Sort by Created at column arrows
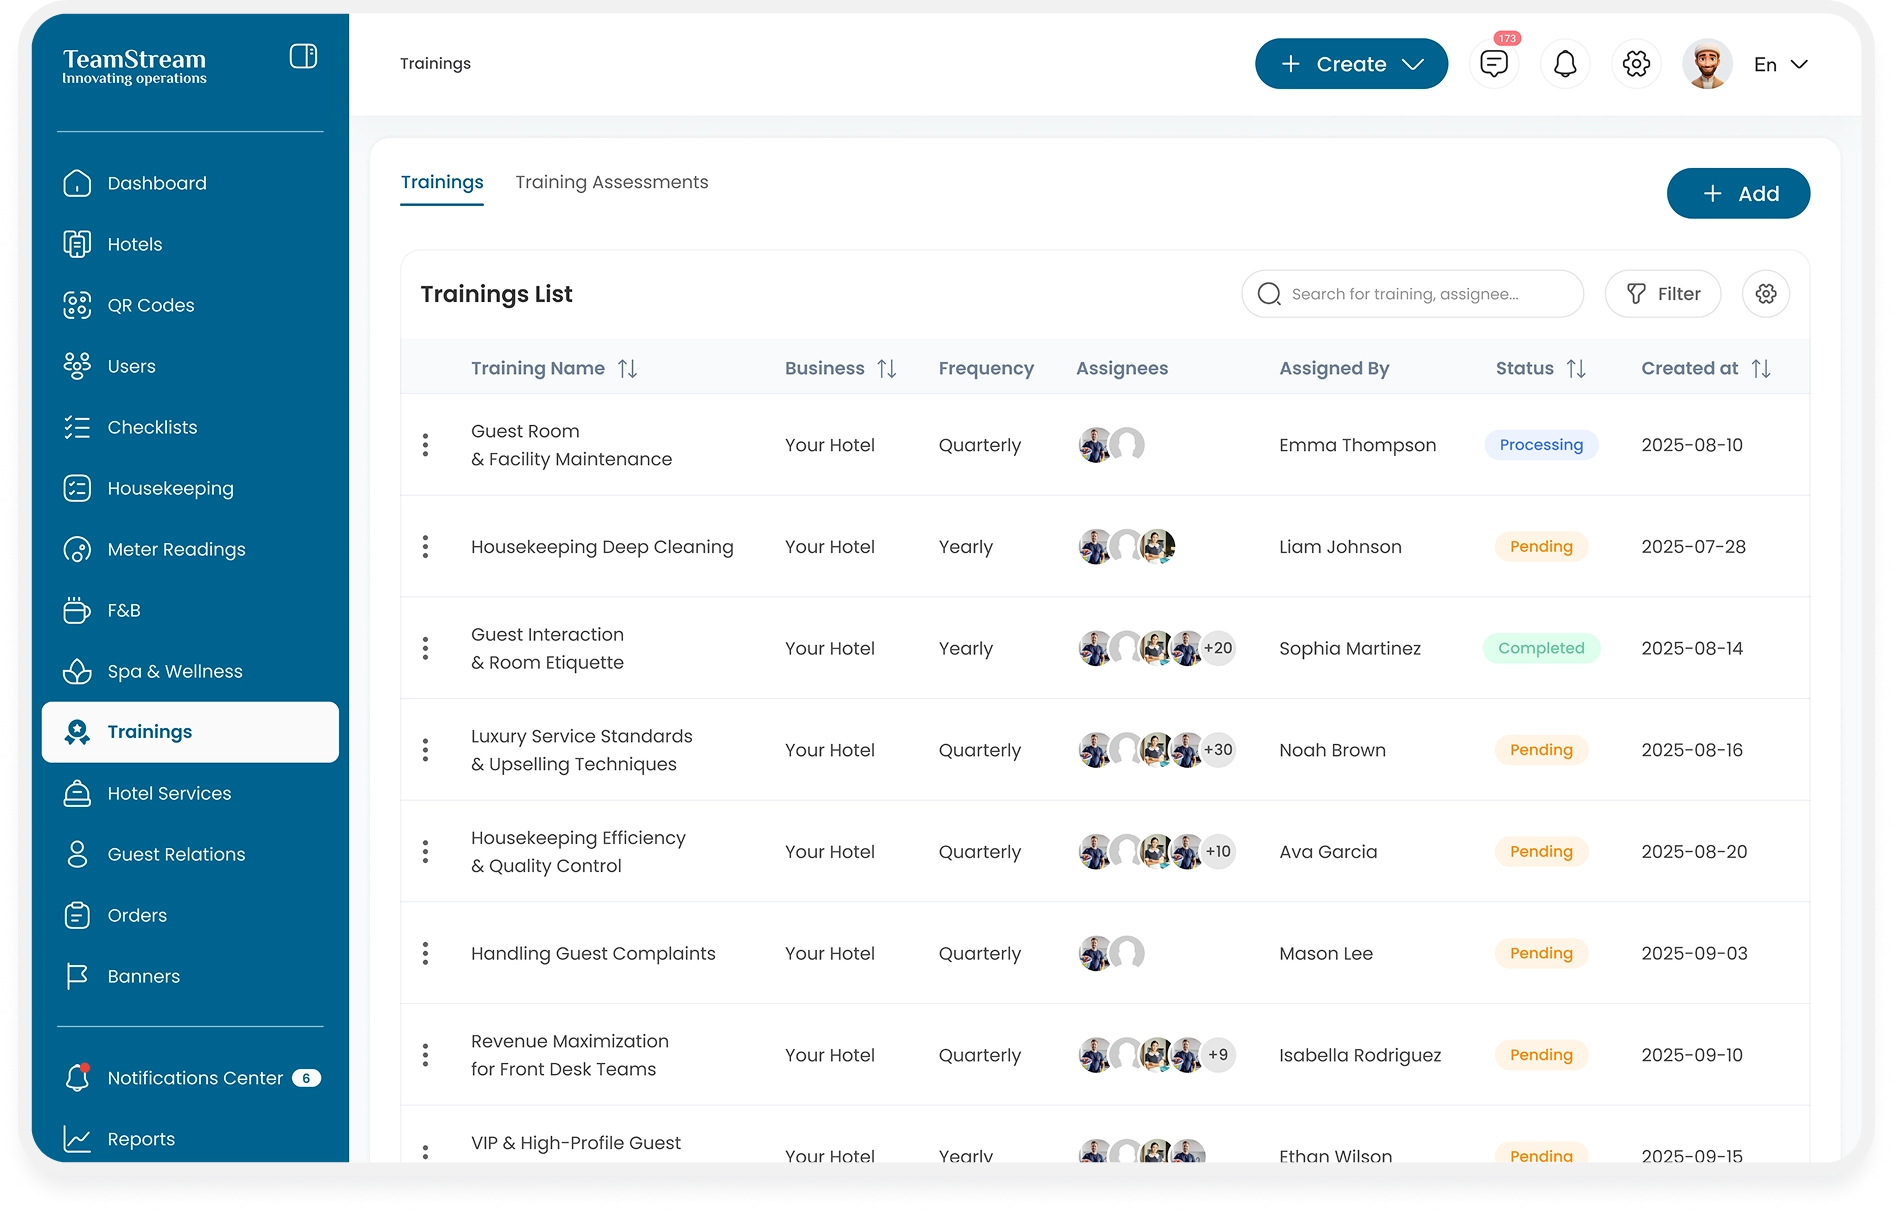The height and width of the screenshot is (1212, 1893). point(1761,369)
